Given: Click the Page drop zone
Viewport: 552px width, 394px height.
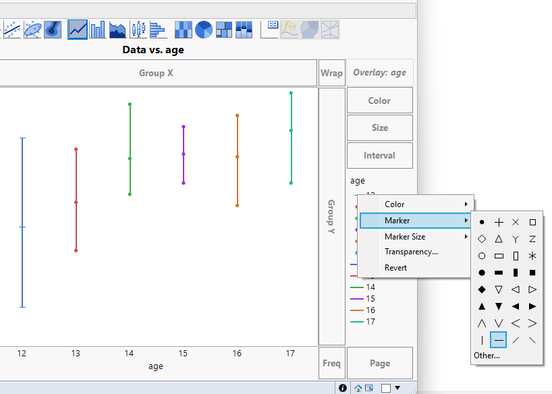Looking at the screenshot, I should (x=380, y=363).
